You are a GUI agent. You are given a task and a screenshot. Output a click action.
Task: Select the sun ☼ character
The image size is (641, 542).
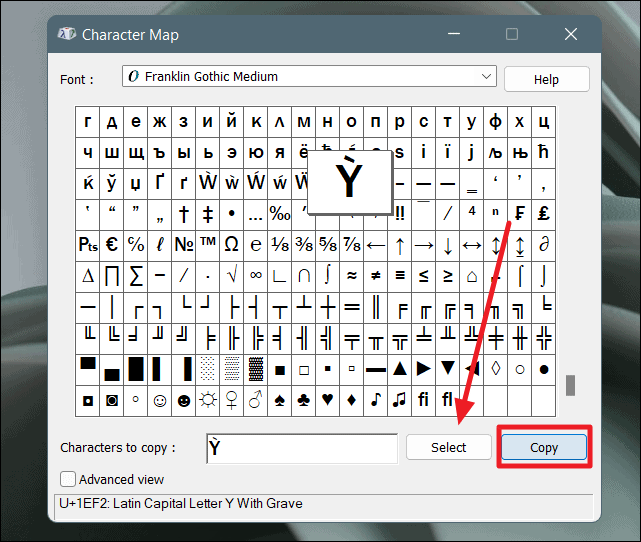click(208, 401)
